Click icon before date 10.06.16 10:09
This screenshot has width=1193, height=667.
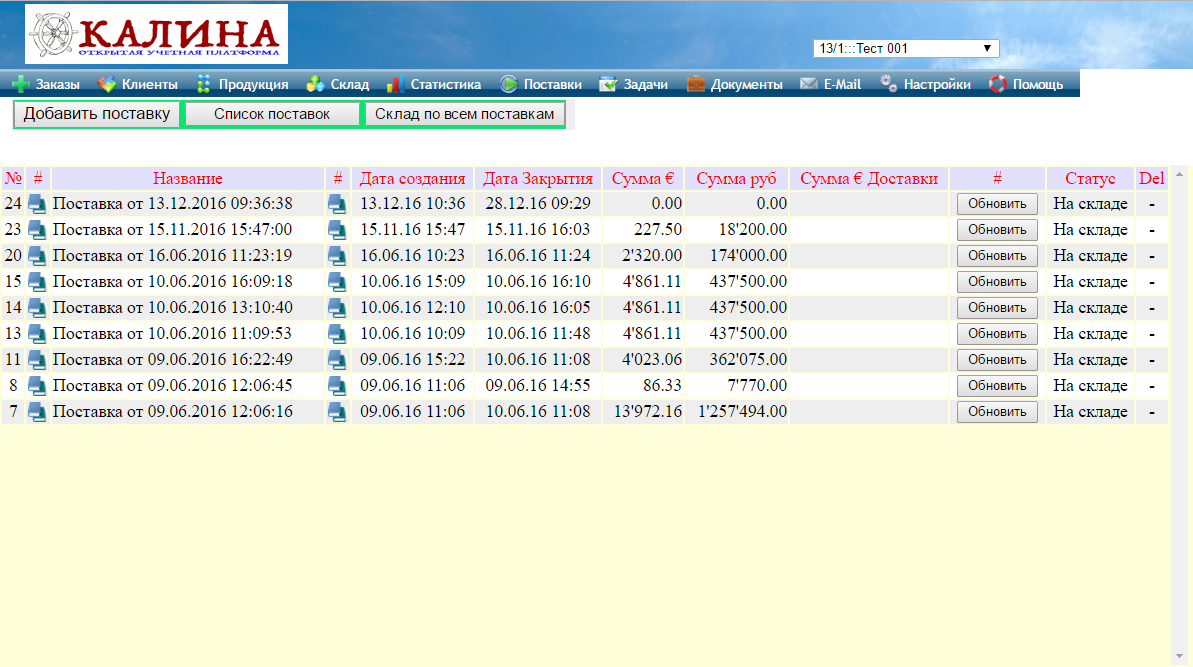[337, 333]
